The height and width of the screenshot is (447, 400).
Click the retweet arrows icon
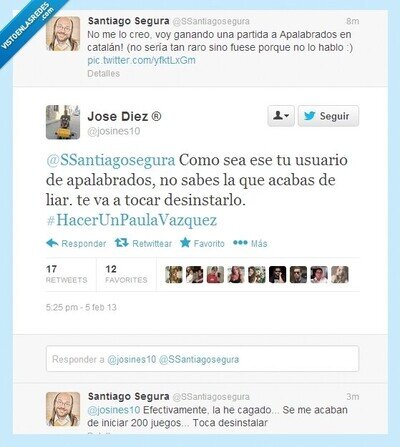pos(122,243)
